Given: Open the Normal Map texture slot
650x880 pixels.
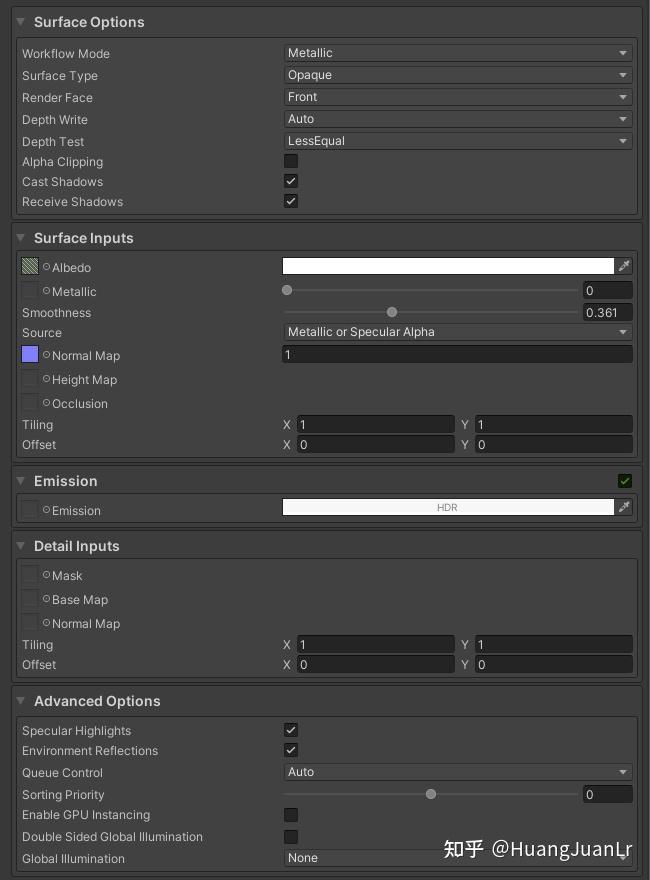Looking at the screenshot, I should pos(31,355).
